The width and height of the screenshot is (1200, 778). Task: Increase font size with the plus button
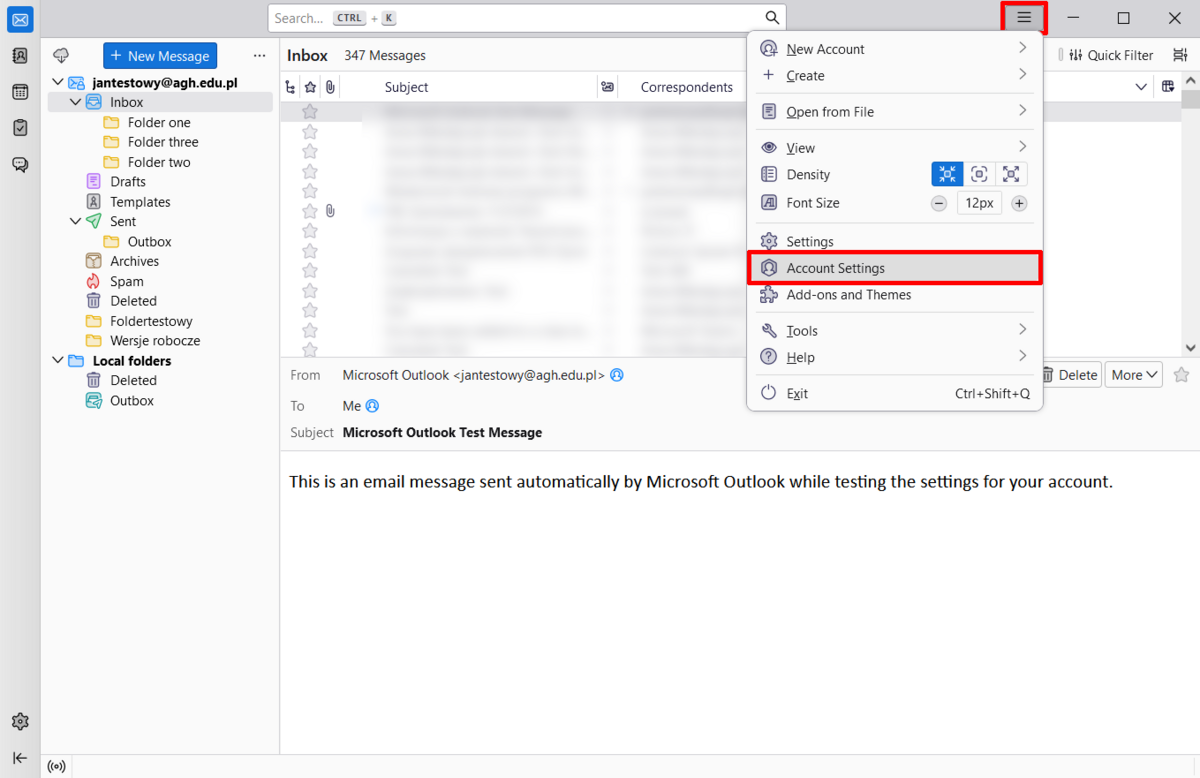tap(1019, 203)
